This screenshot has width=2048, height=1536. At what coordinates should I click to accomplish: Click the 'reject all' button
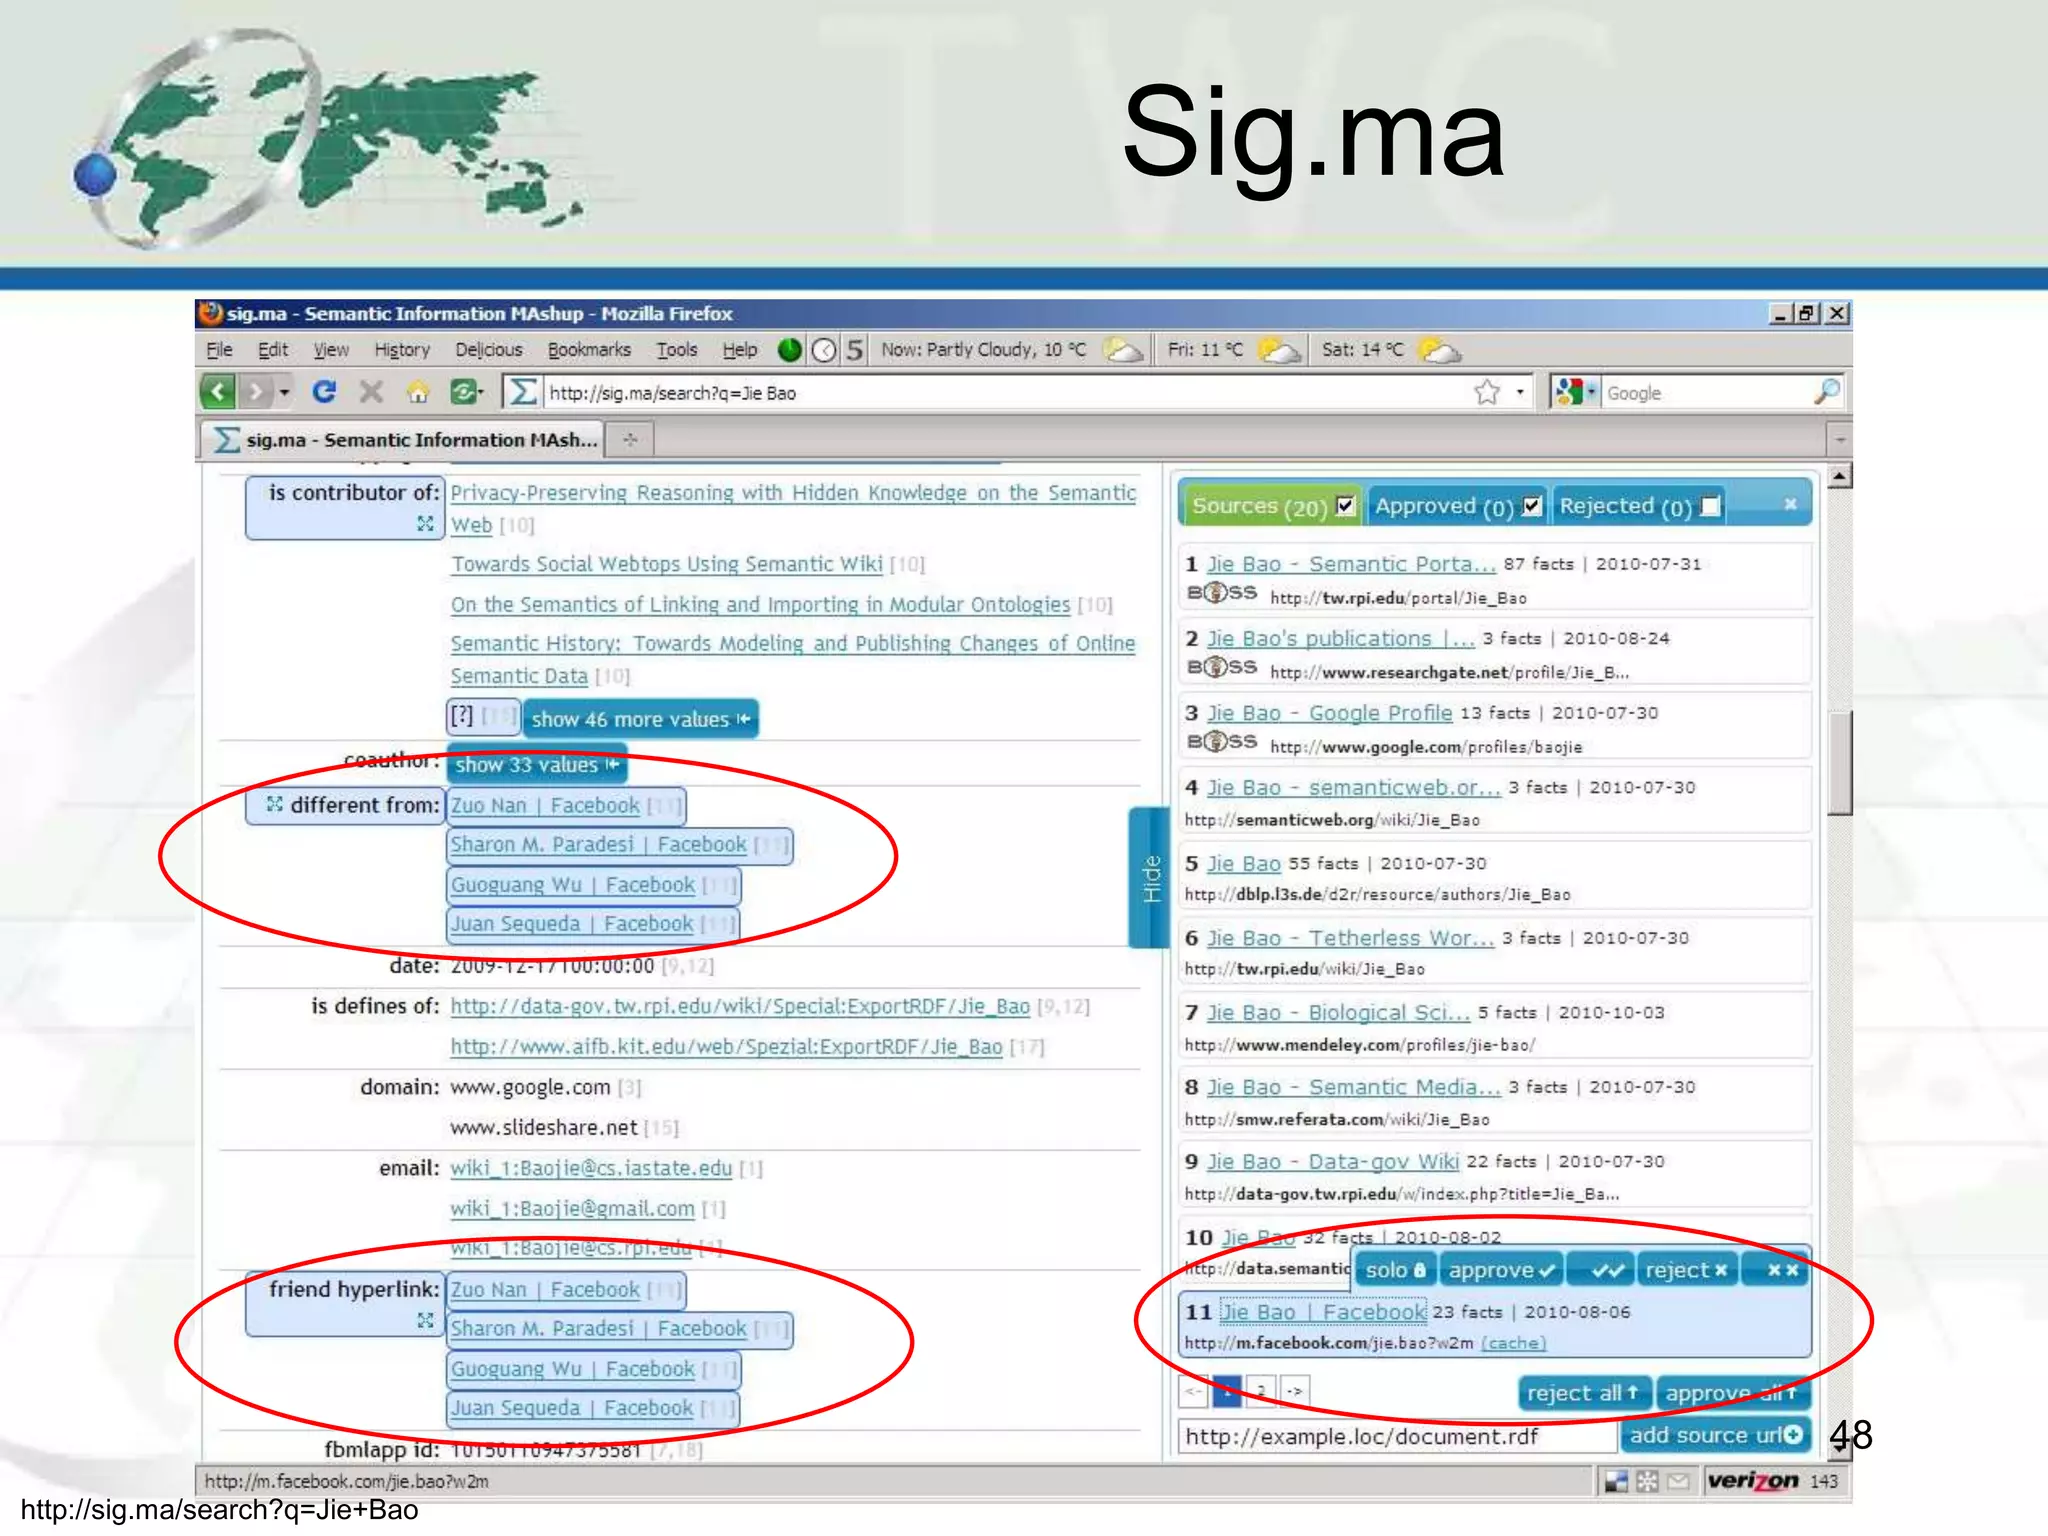(x=1583, y=1392)
